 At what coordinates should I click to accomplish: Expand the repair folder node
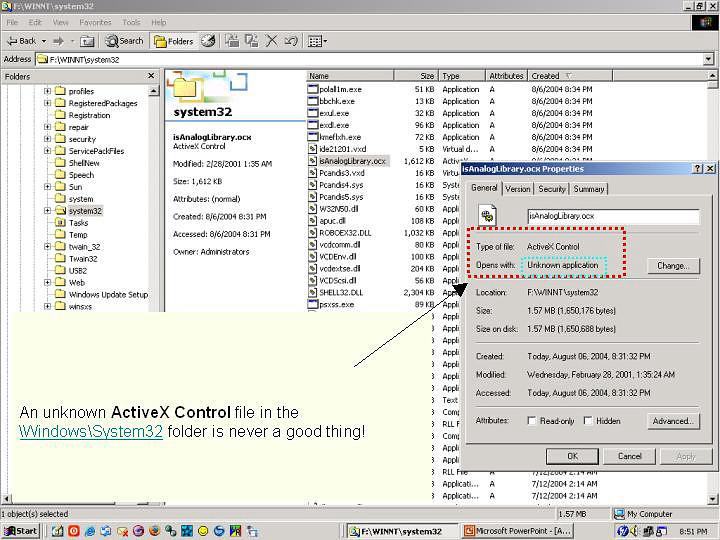[x=47, y=127]
